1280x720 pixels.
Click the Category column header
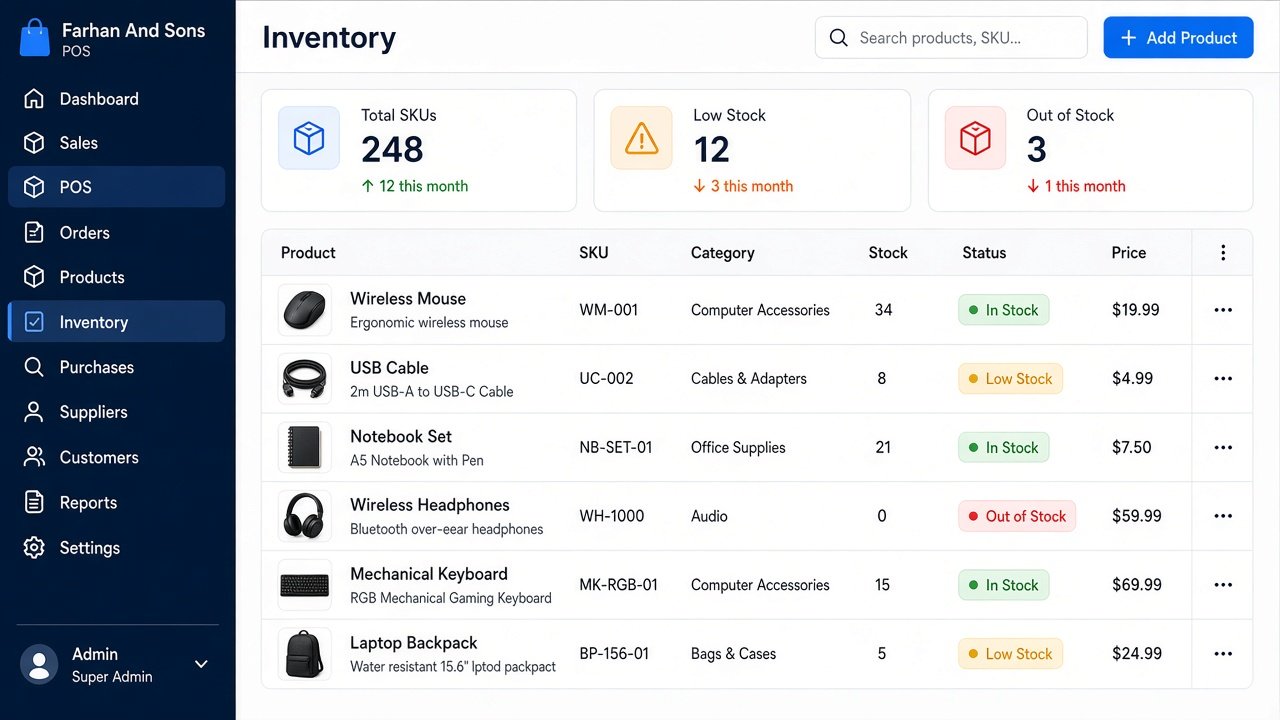(723, 253)
